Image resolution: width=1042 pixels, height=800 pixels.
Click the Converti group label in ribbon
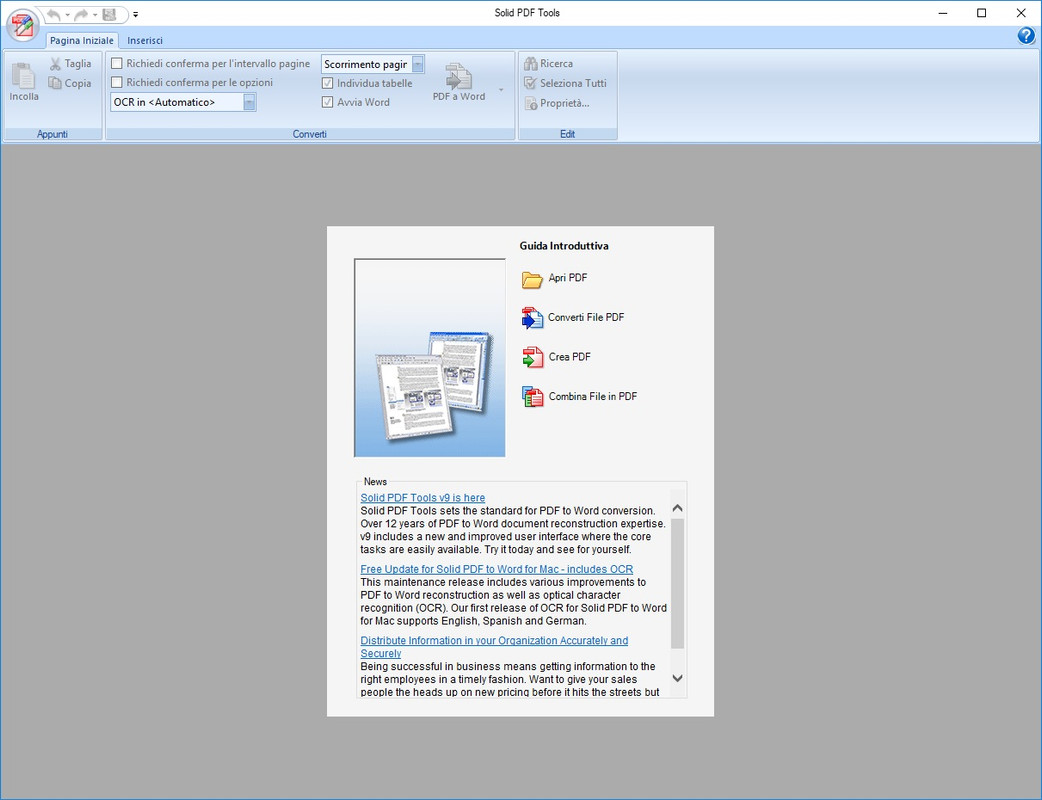pos(310,134)
